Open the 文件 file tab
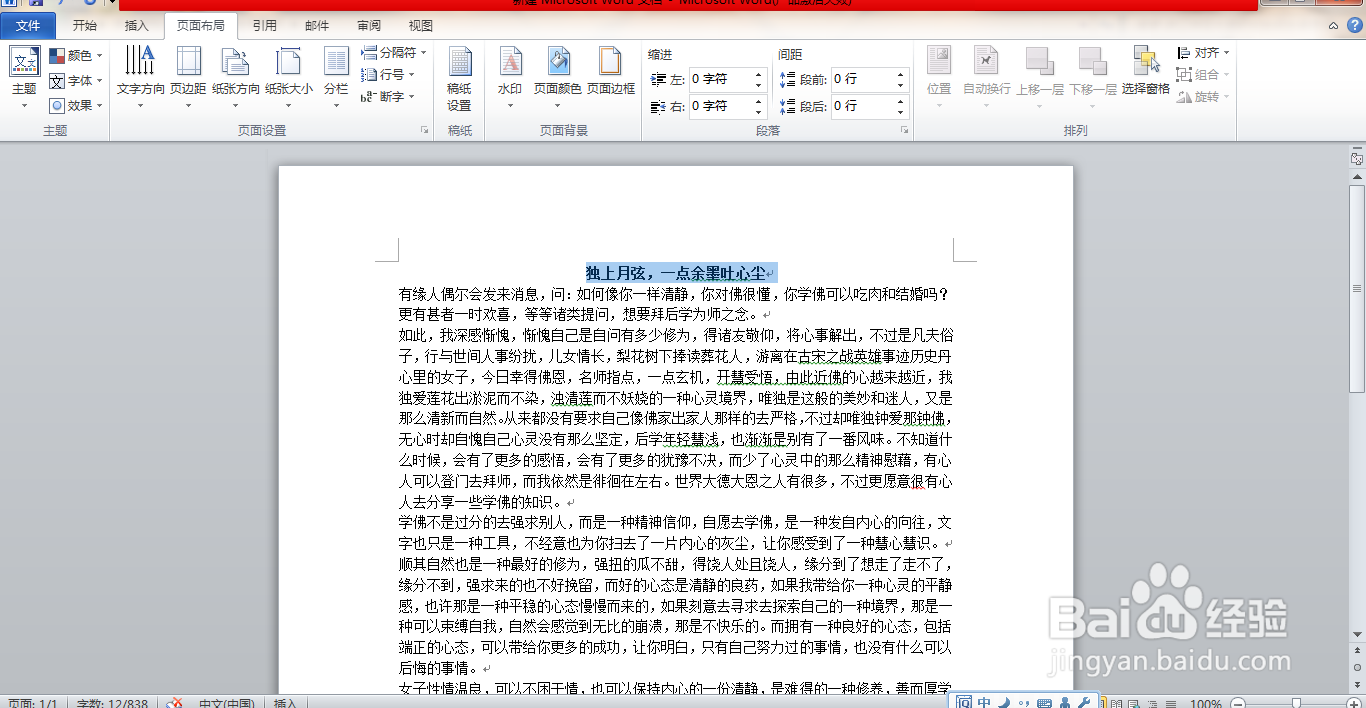This screenshot has height=708, width=1366. [x=28, y=26]
